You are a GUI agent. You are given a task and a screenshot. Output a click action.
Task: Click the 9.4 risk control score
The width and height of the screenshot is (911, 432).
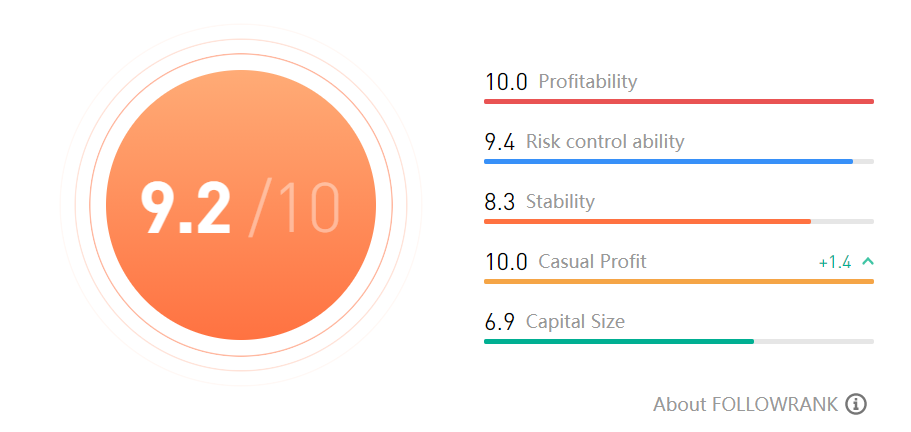click(x=499, y=142)
